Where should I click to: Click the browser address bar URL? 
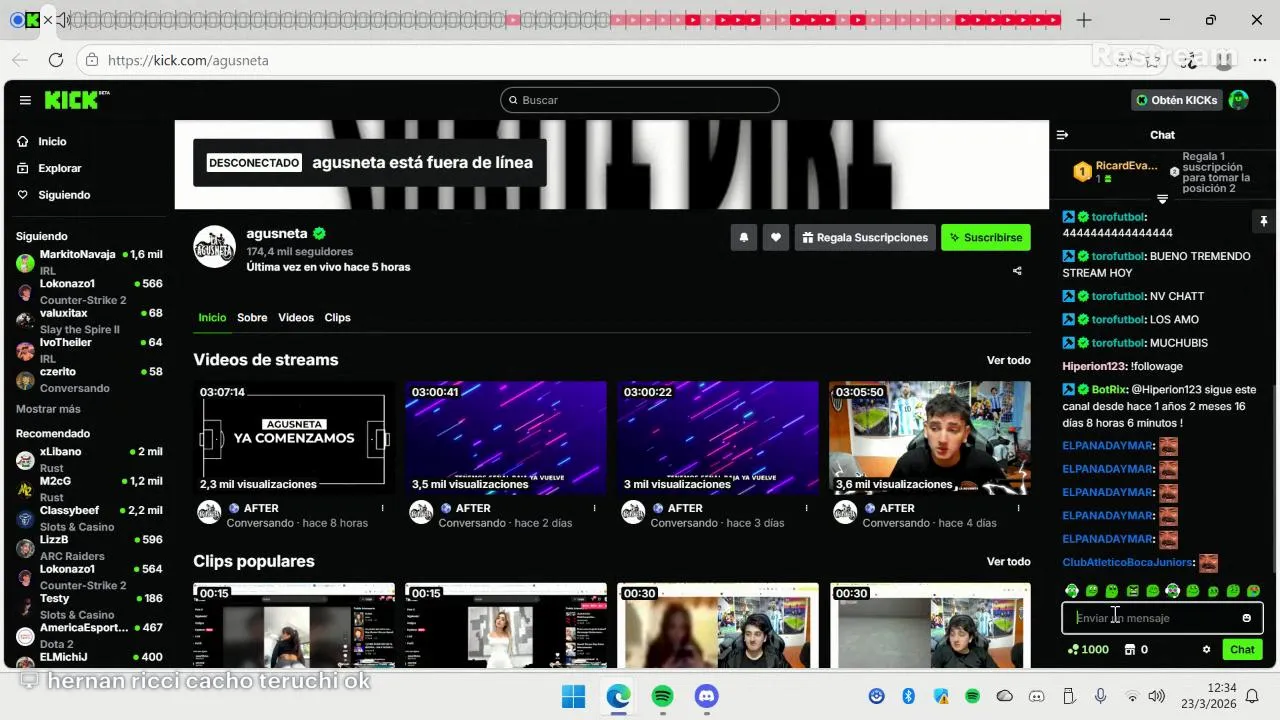coord(188,60)
